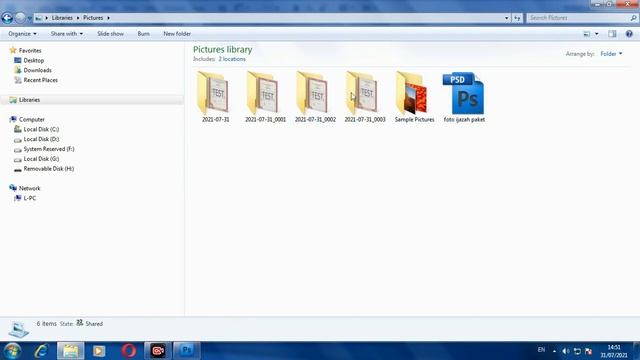The width and height of the screenshot is (640, 360).
Task: Open the Share with menu
Action: click(67, 34)
